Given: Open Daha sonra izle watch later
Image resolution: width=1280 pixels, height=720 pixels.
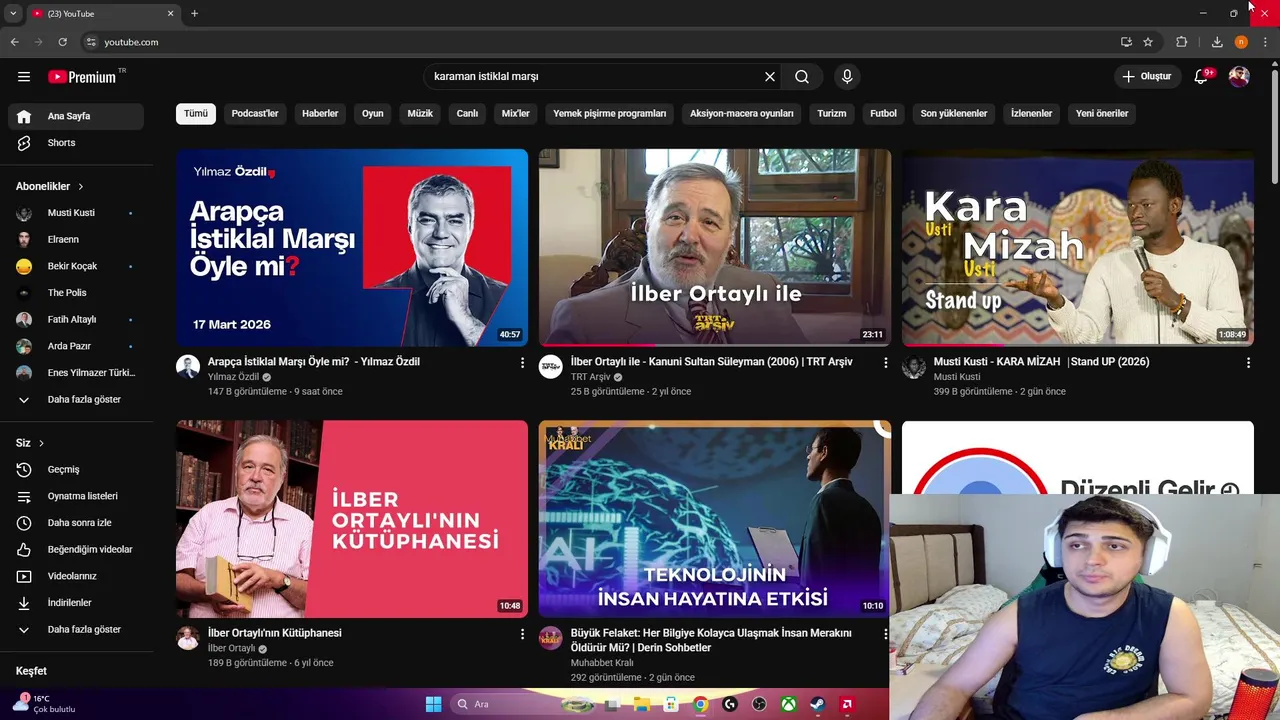Looking at the screenshot, I should [x=76, y=523].
